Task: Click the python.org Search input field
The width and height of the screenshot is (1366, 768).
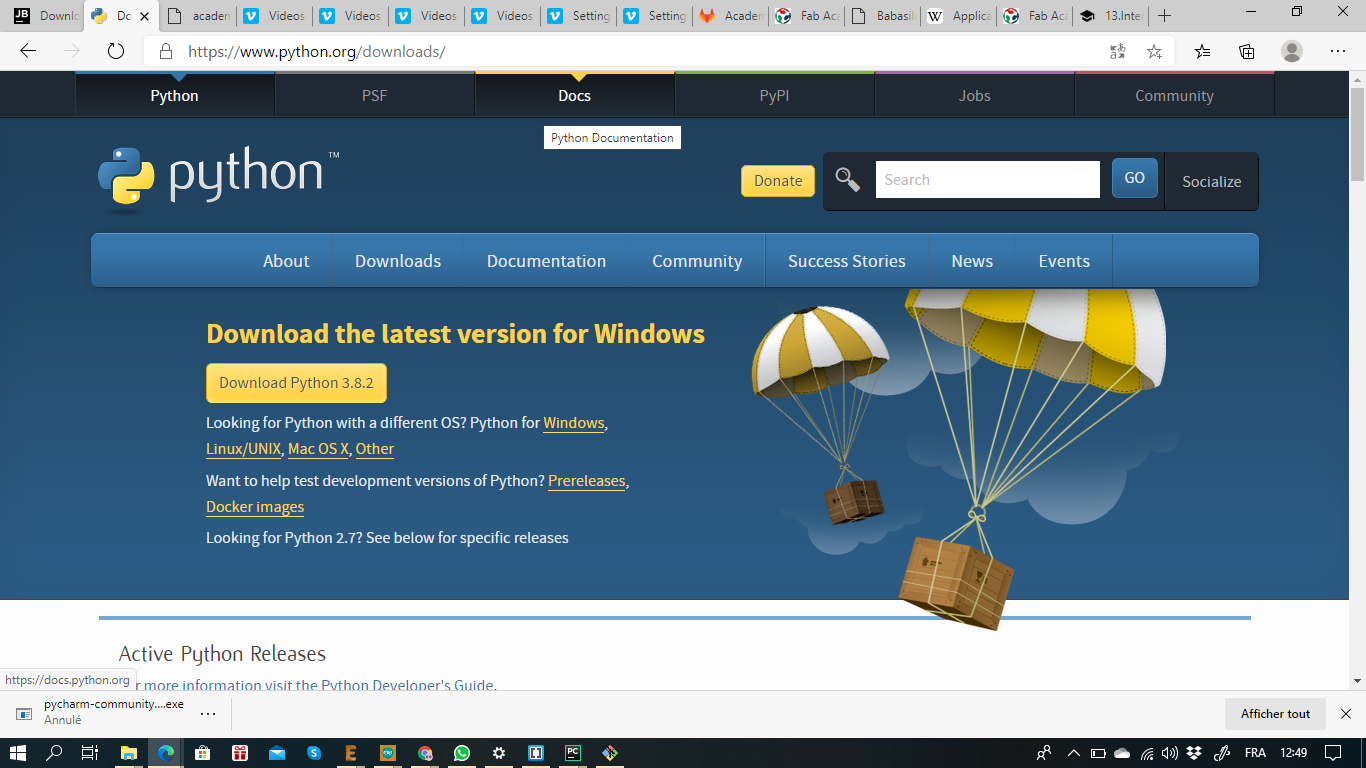Action: (x=988, y=180)
